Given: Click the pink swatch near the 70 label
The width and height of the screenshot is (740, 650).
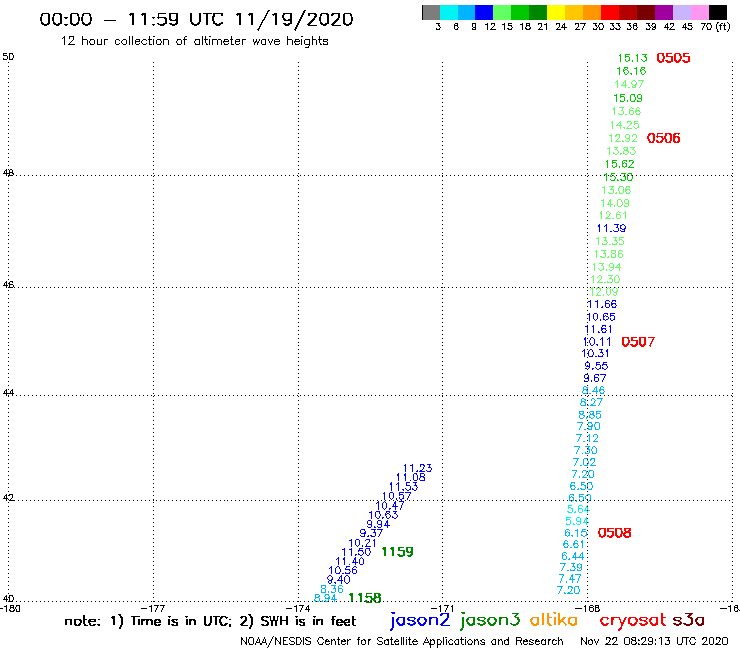Looking at the screenshot, I should 699,12.
